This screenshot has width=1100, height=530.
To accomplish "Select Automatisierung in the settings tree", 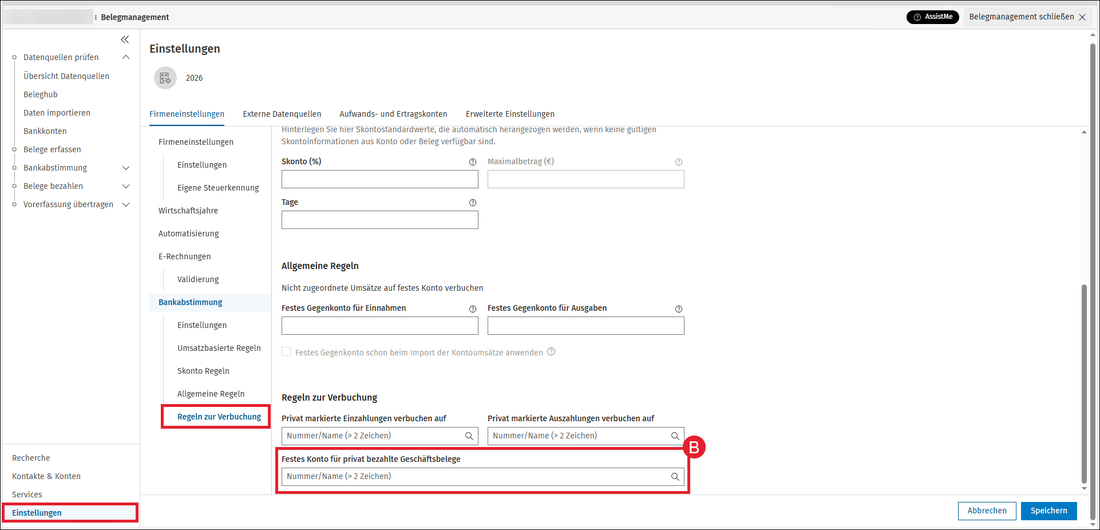I will (189, 233).
